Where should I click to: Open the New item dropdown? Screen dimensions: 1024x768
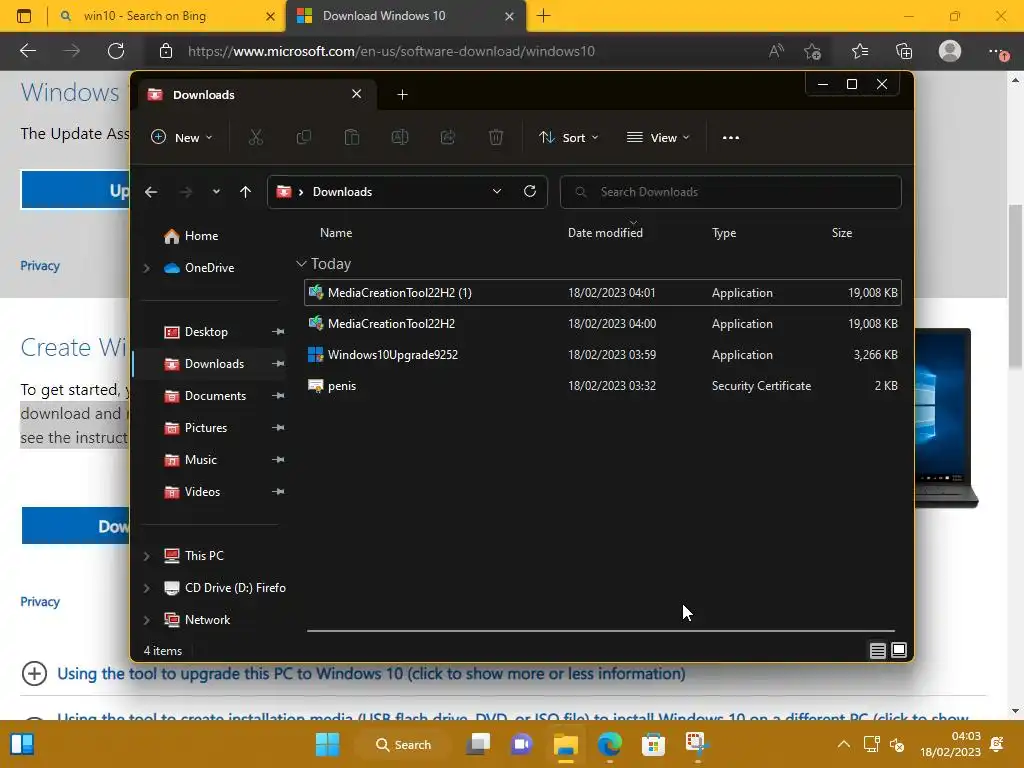[x=182, y=138]
